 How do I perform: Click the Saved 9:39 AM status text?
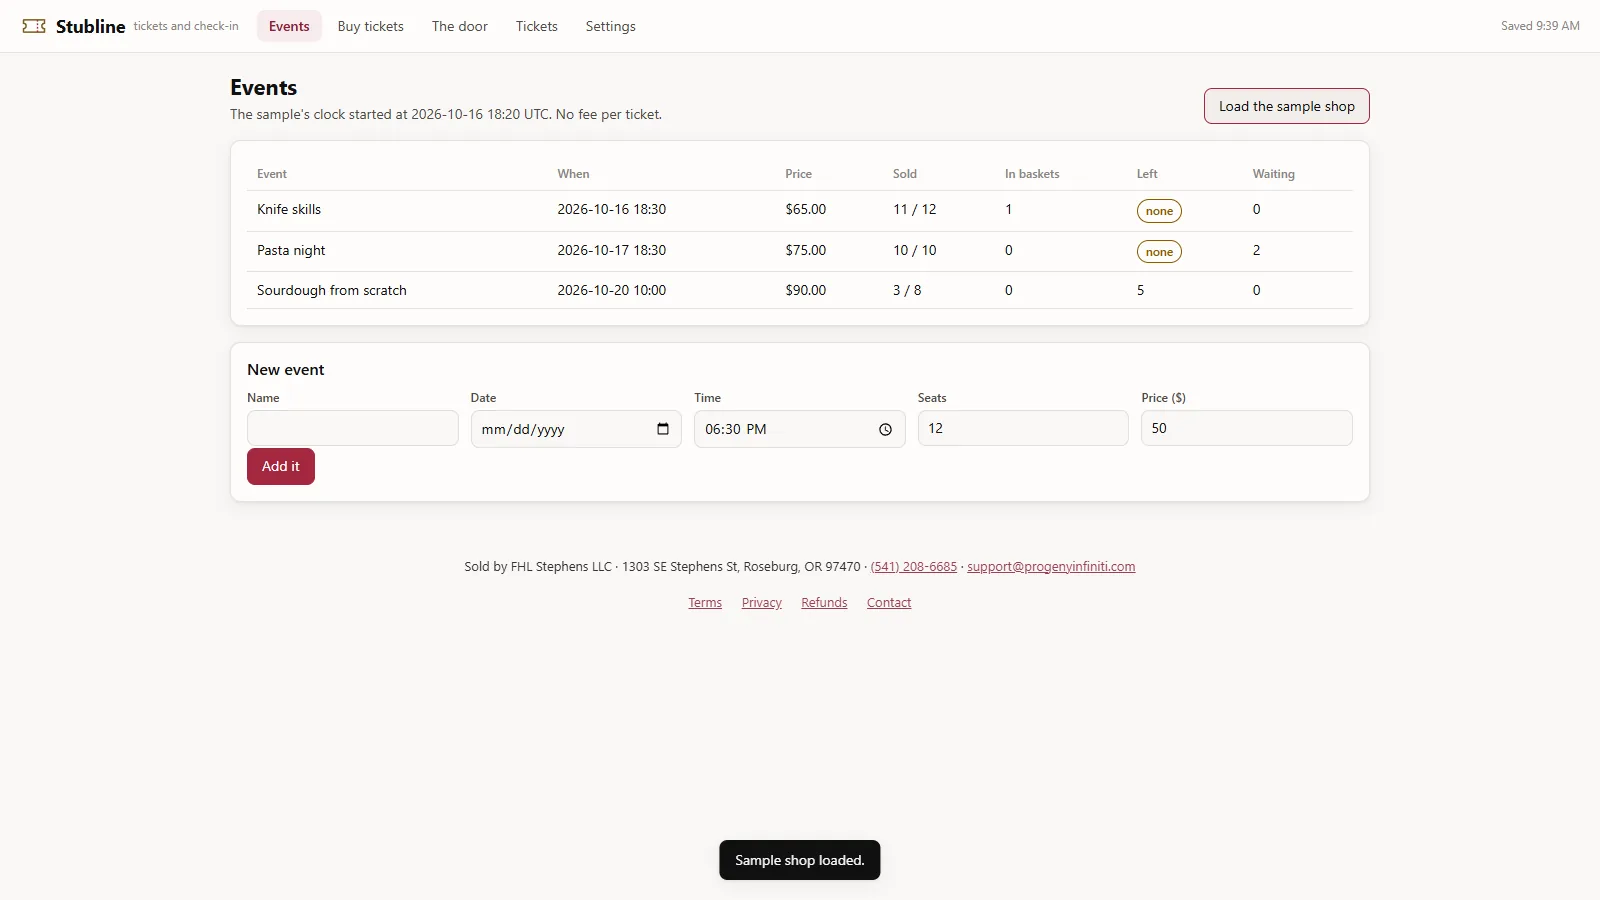tap(1540, 26)
